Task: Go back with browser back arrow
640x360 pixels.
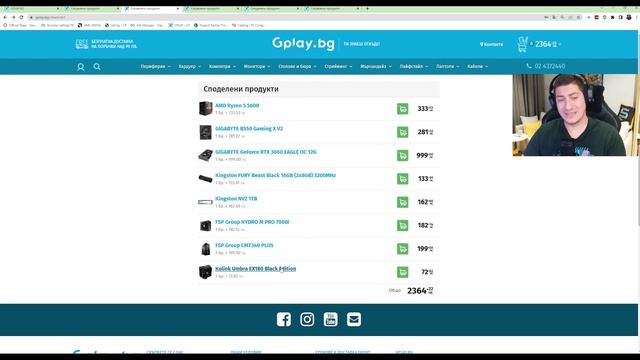Action: tap(5, 17)
